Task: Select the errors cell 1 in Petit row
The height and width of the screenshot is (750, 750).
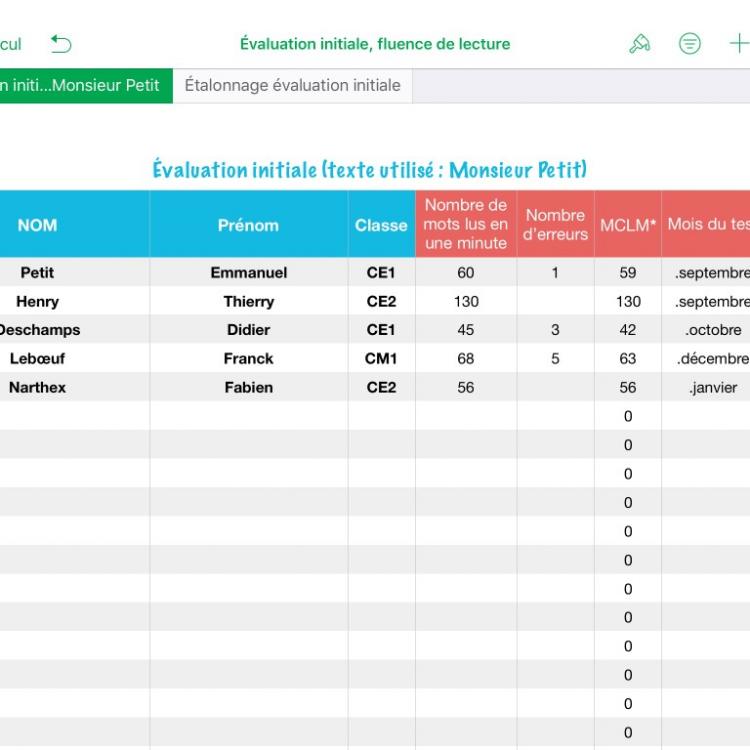Action: pyautogui.click(x=555, y=272)
